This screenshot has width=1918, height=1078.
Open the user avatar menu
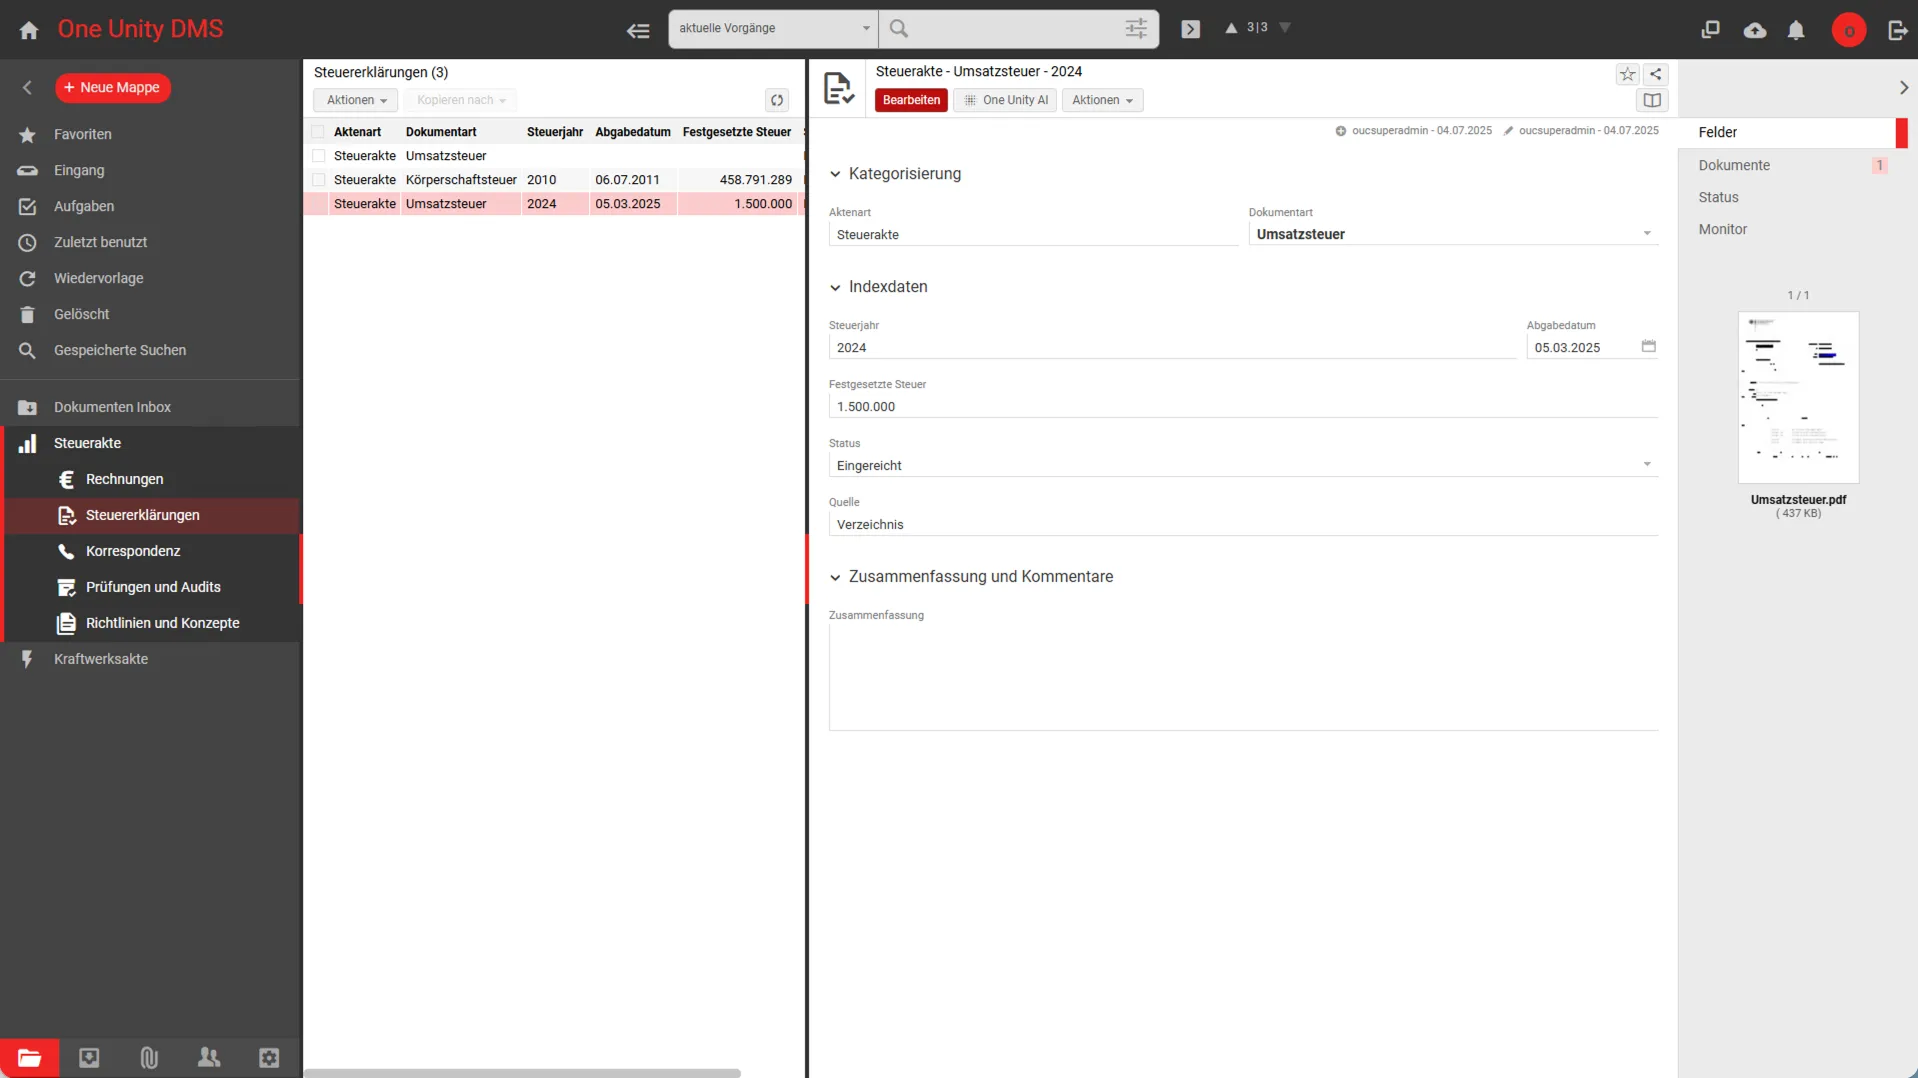point(1848,30)
